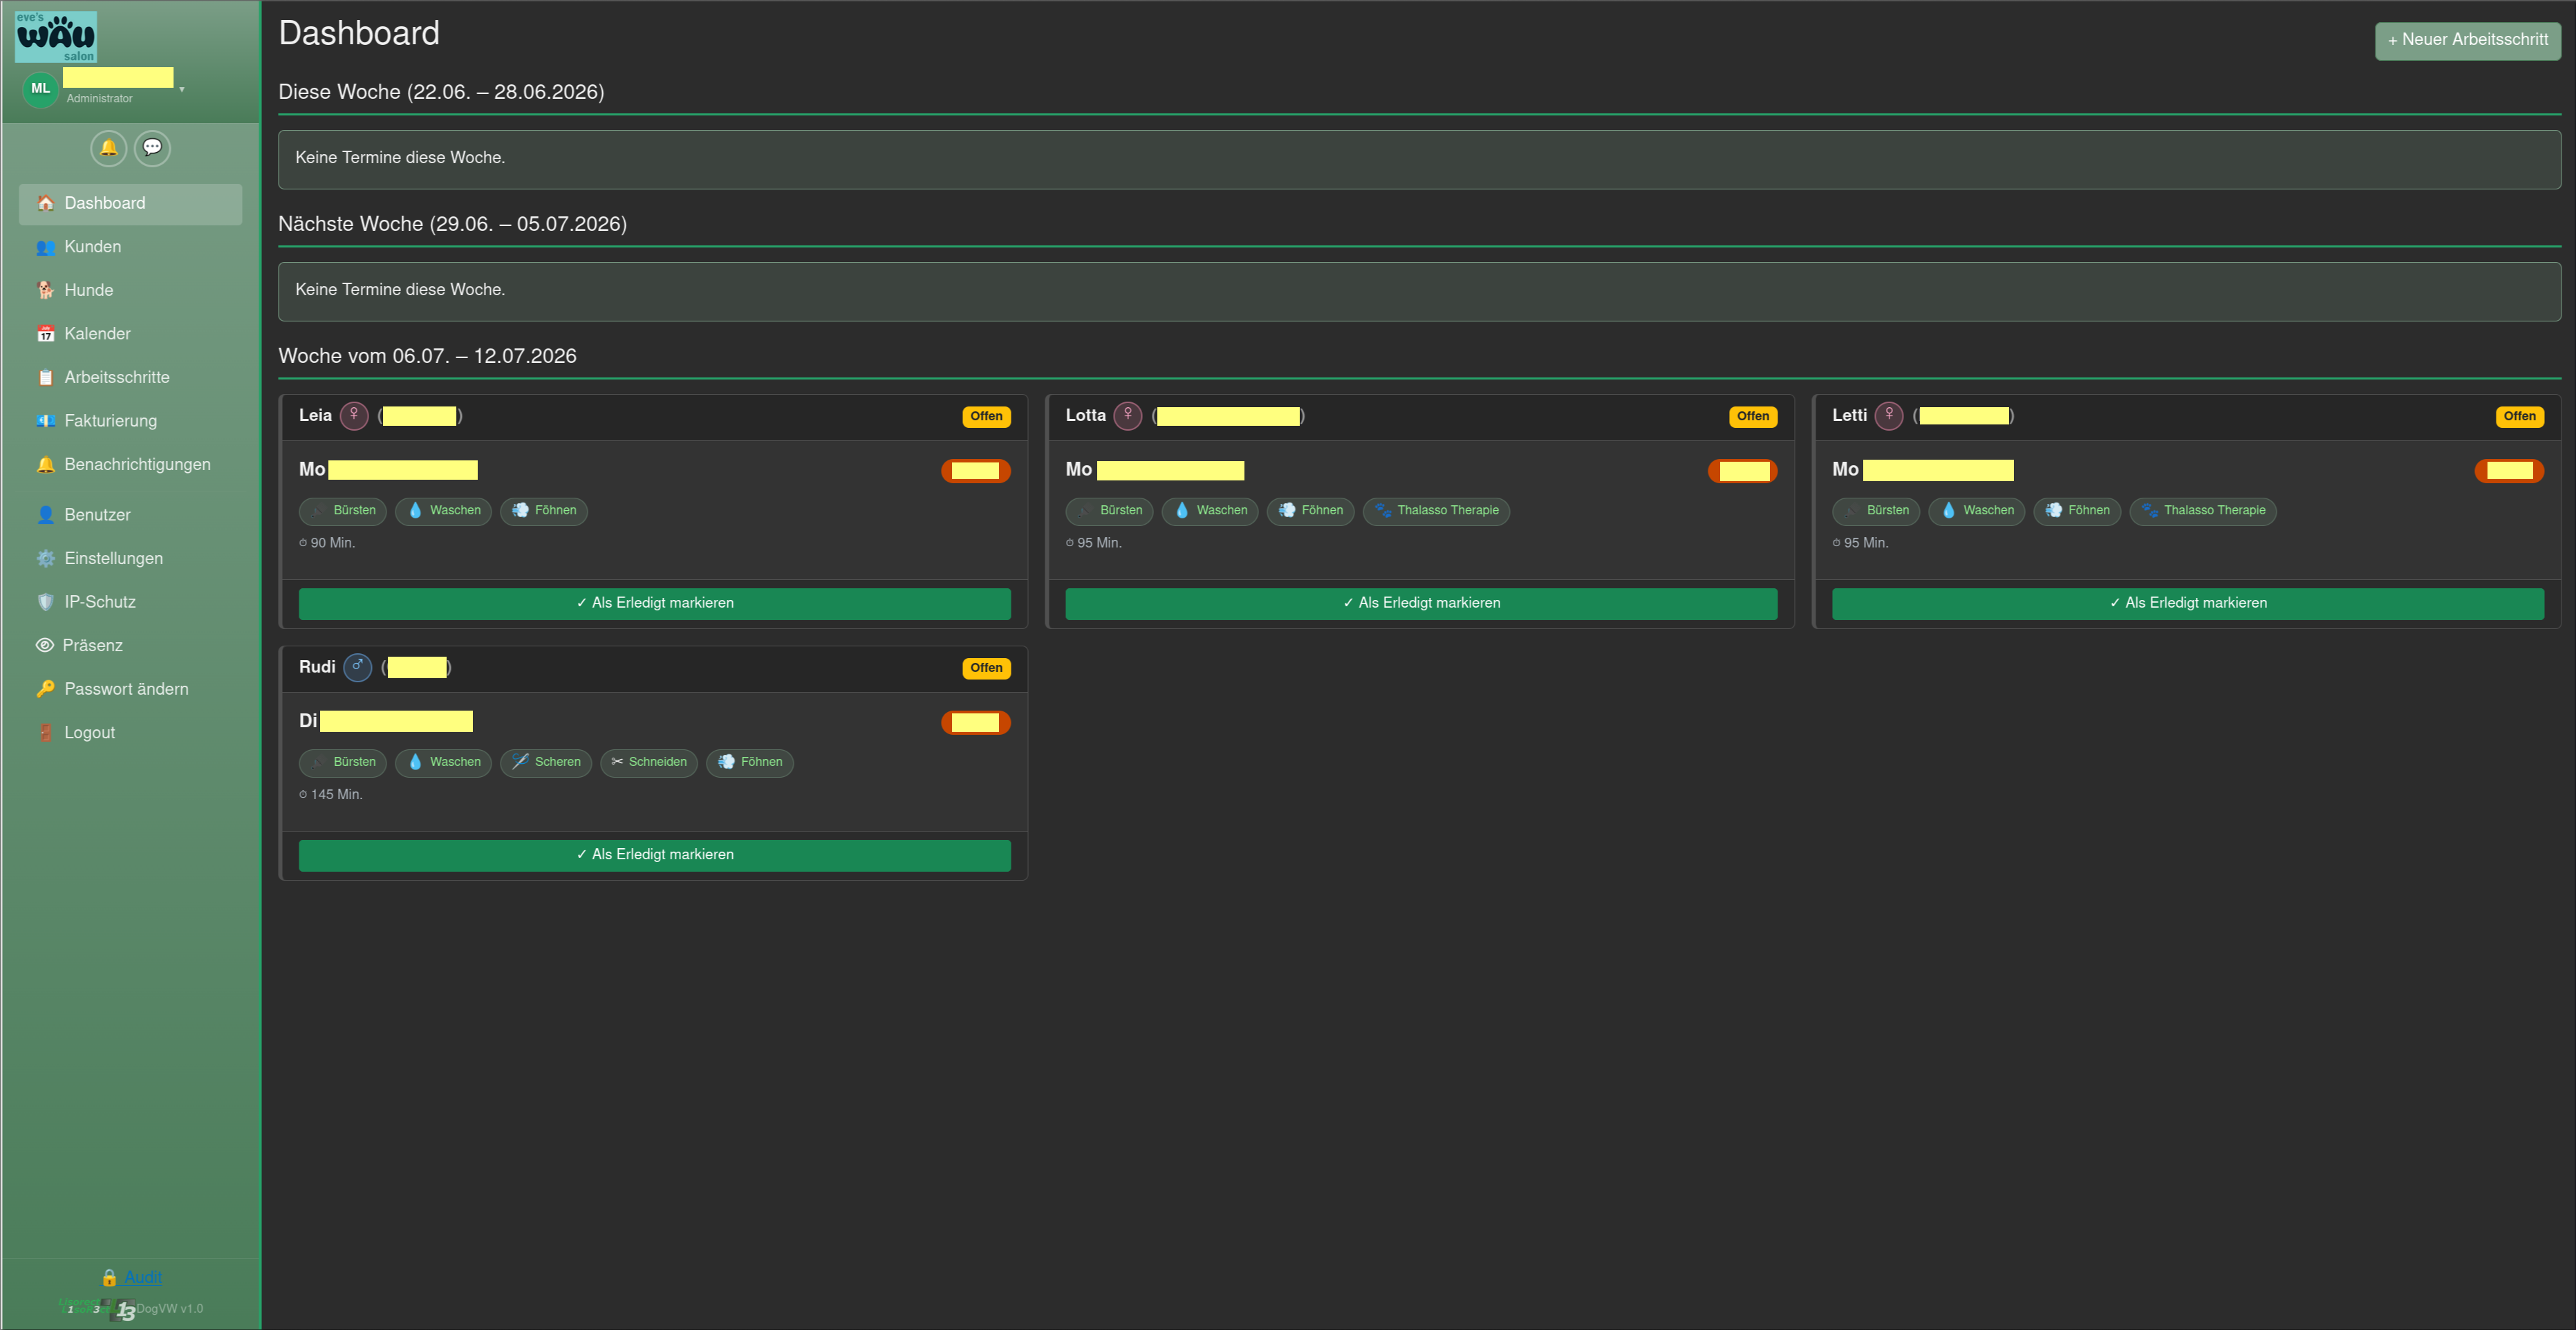Image resolution: width=2576 pixels, height=1330 pixels.
Task: Click Scheren tag on Rudi's card
Action: point(546,763)
